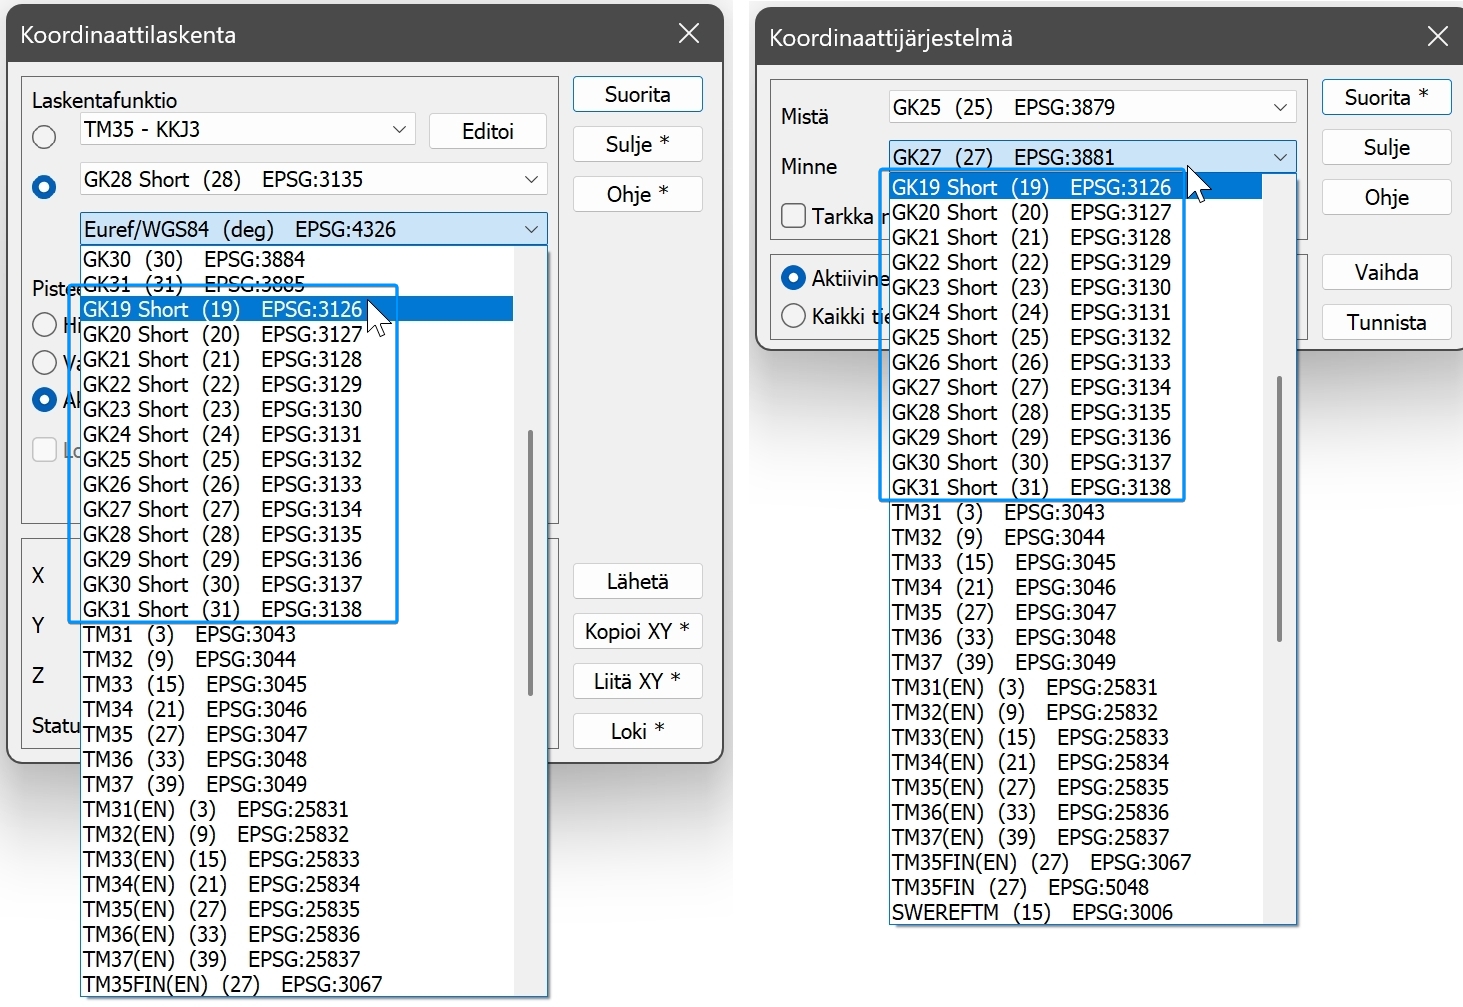Screen dimensions: 1463x1007
Task: Close the Koordinaattijärjestelmä dialog
Action: pos(1437,37)
